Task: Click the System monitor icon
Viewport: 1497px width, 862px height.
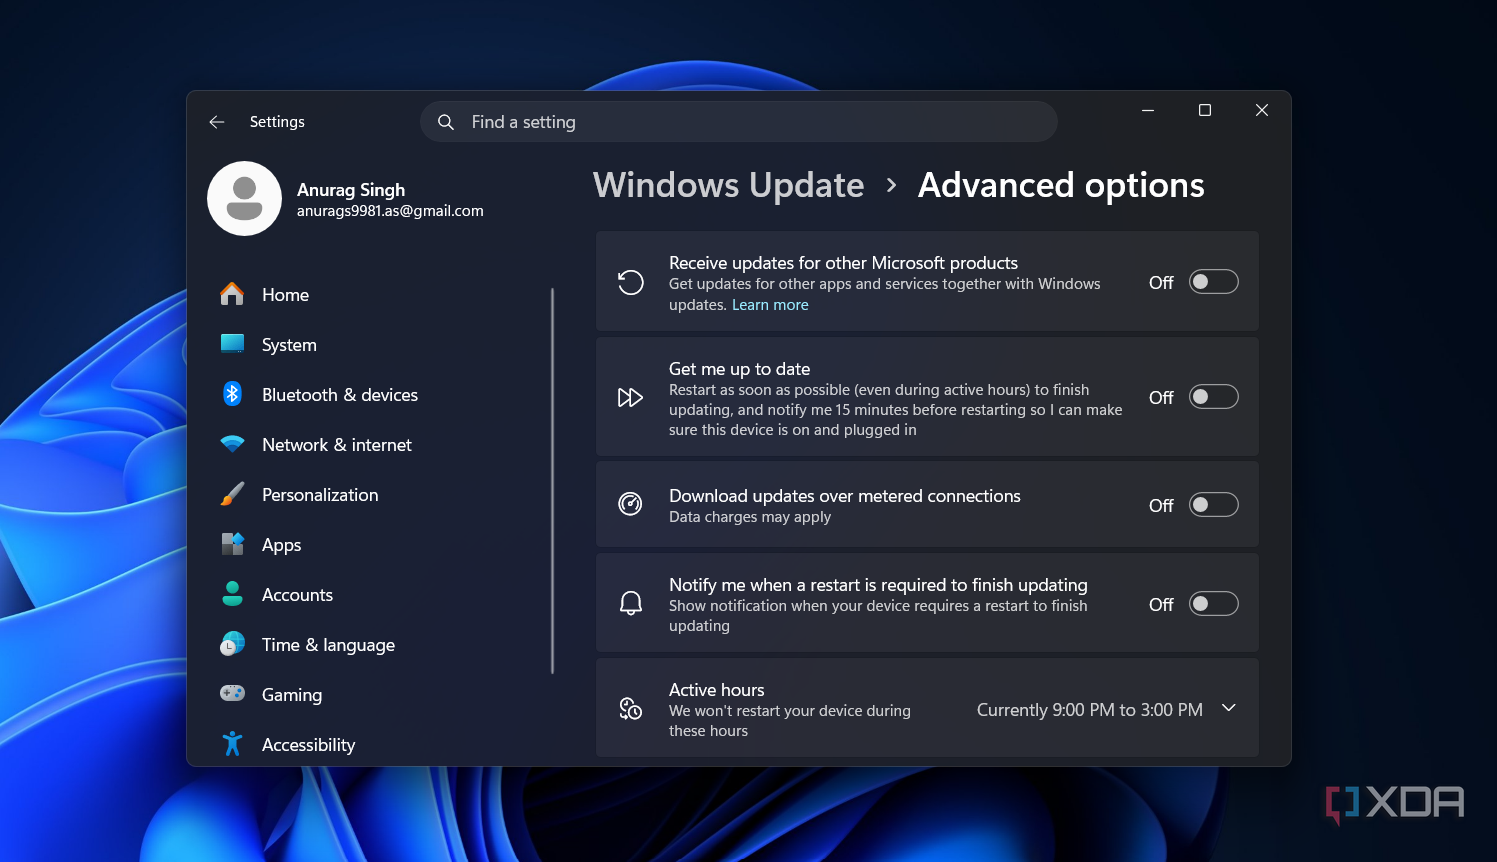Action: pyautogui.click(x=232, y=344)
